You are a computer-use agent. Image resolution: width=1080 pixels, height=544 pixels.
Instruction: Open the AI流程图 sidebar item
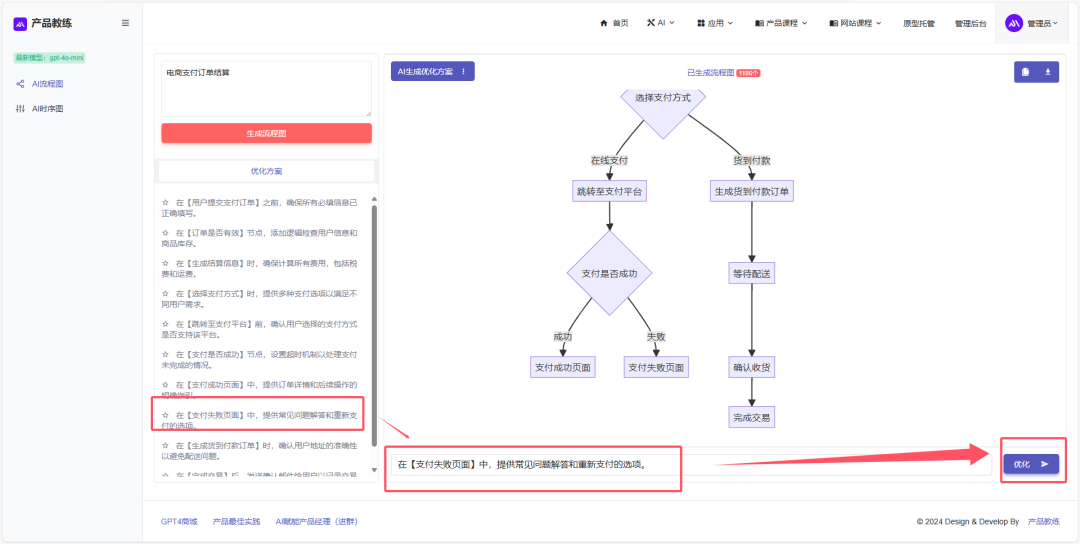(x=40, y=84)
